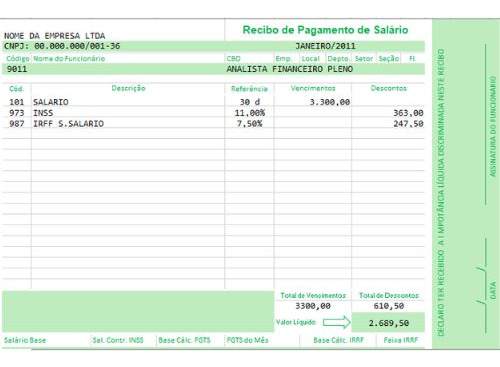Select the title 'Recibo de Pagamento de Salário'
The image size is (500, 367).
[325, 30]
